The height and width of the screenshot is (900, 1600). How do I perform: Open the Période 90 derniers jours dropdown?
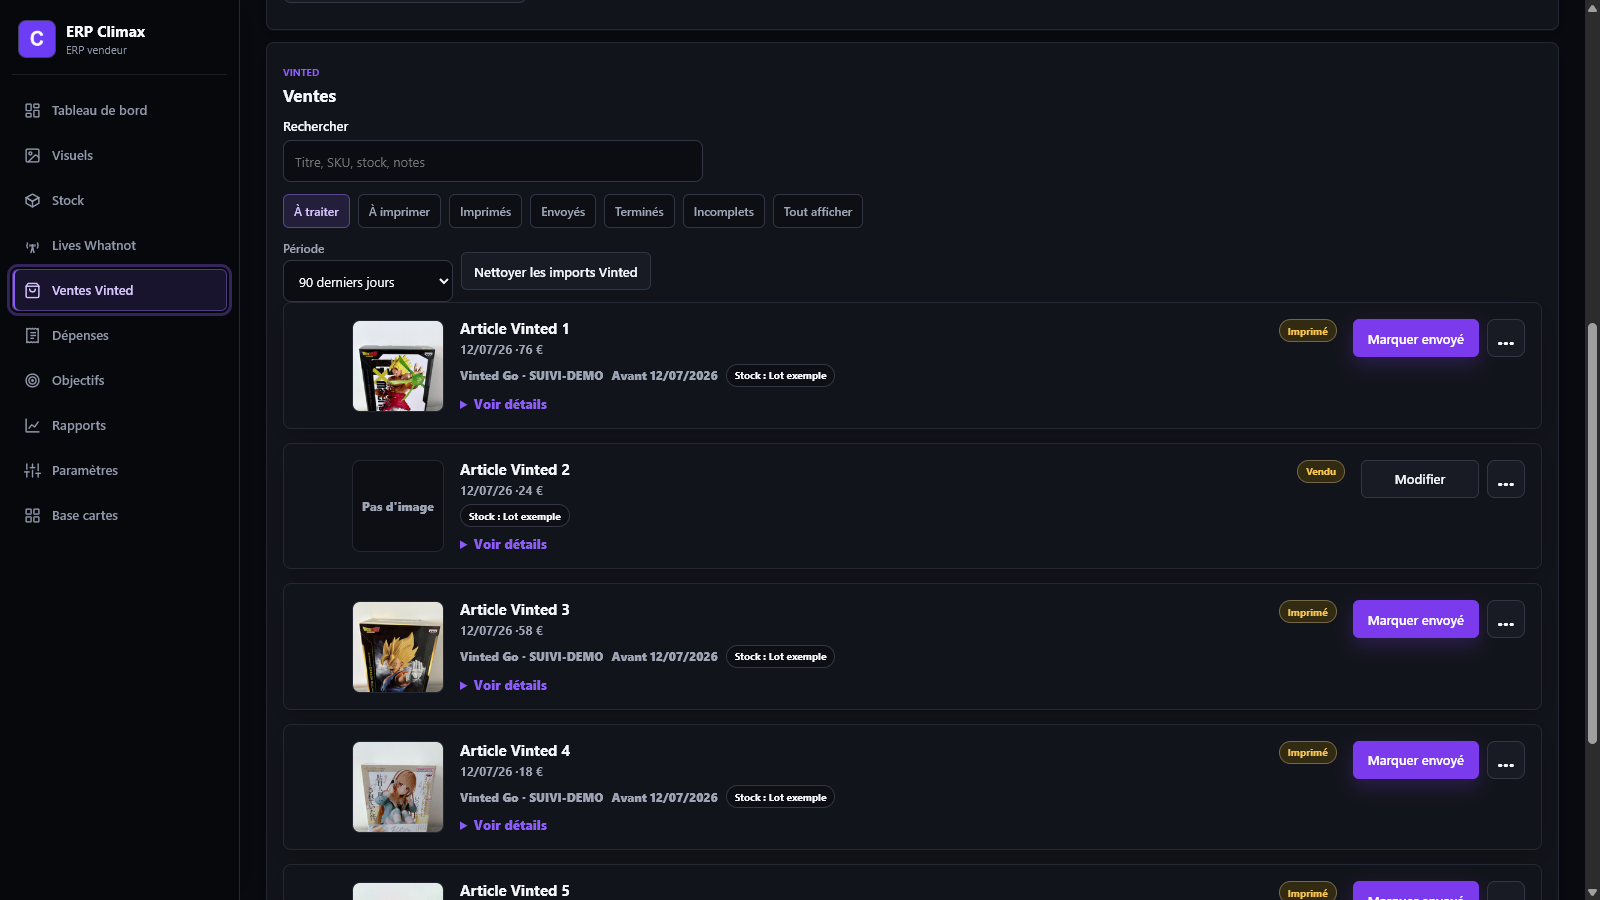point(368,281)
